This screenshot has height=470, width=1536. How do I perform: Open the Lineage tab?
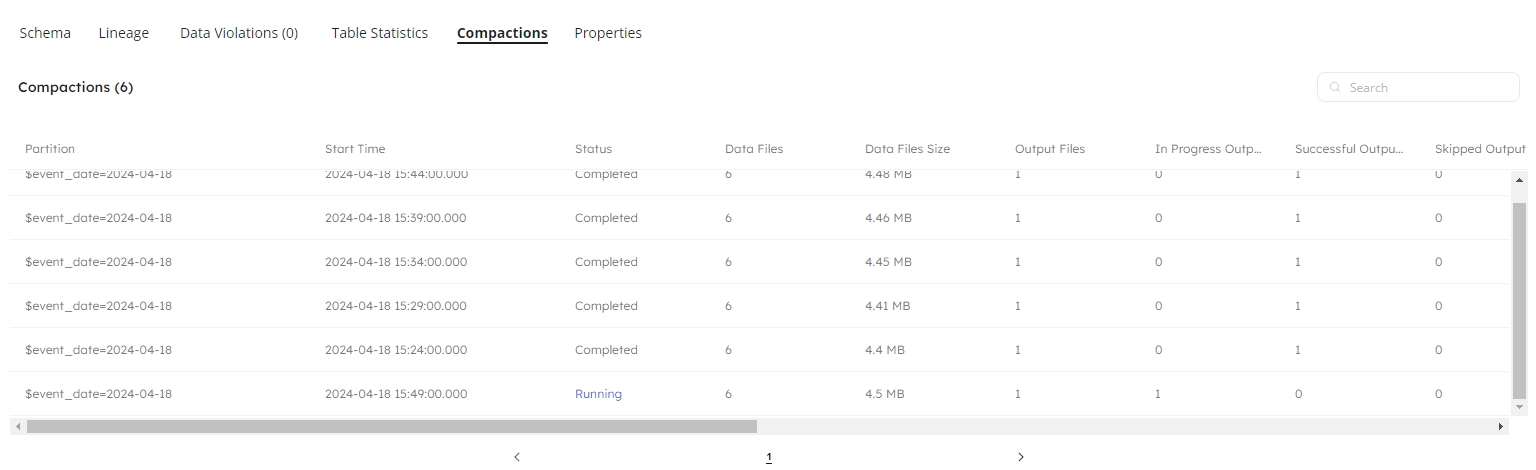pos(124,33)
